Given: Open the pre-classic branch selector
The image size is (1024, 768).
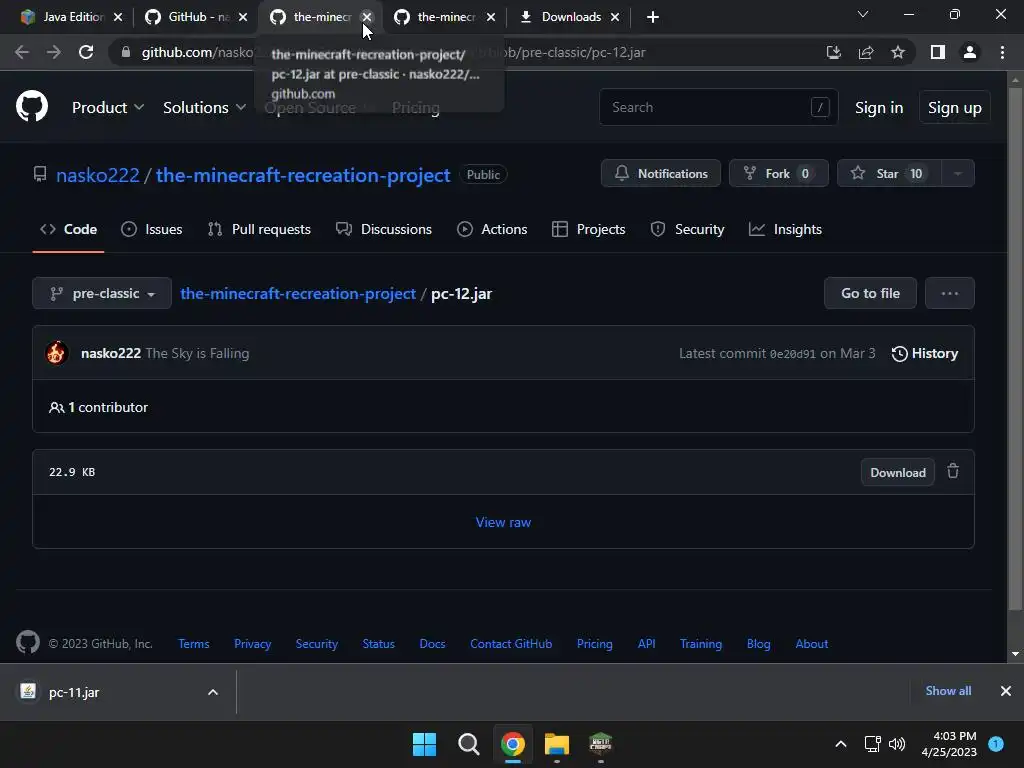Looking at the screenshot, I should click(102, 293).
